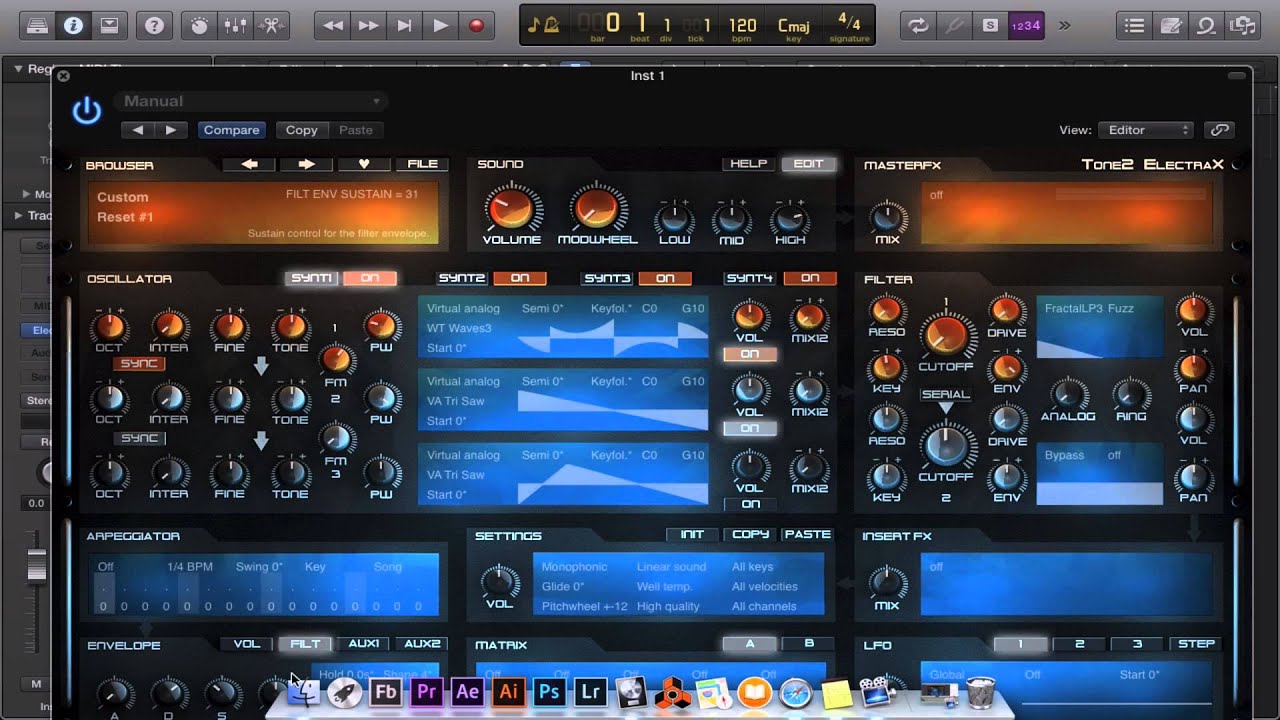Toggle SYNT3 ON button
Screen dimensions: 1280x720
pyautogui.click(x=665, y=278)
